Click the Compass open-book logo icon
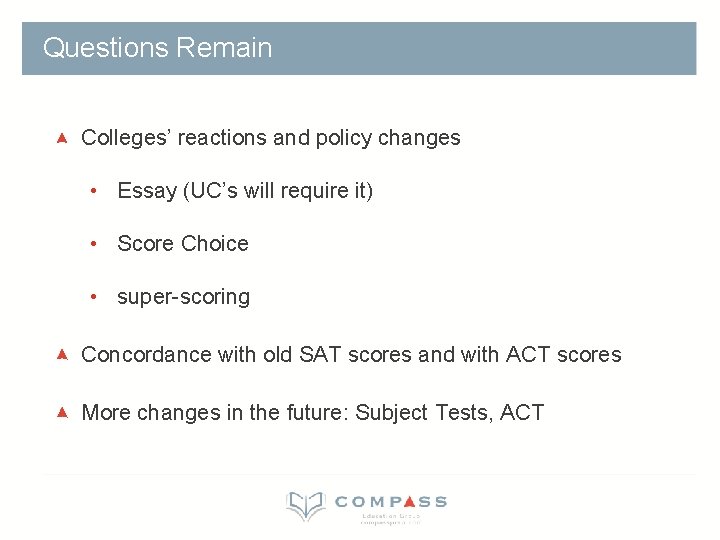The height and width of the screenshot is (540, 720). coord(305,505)
